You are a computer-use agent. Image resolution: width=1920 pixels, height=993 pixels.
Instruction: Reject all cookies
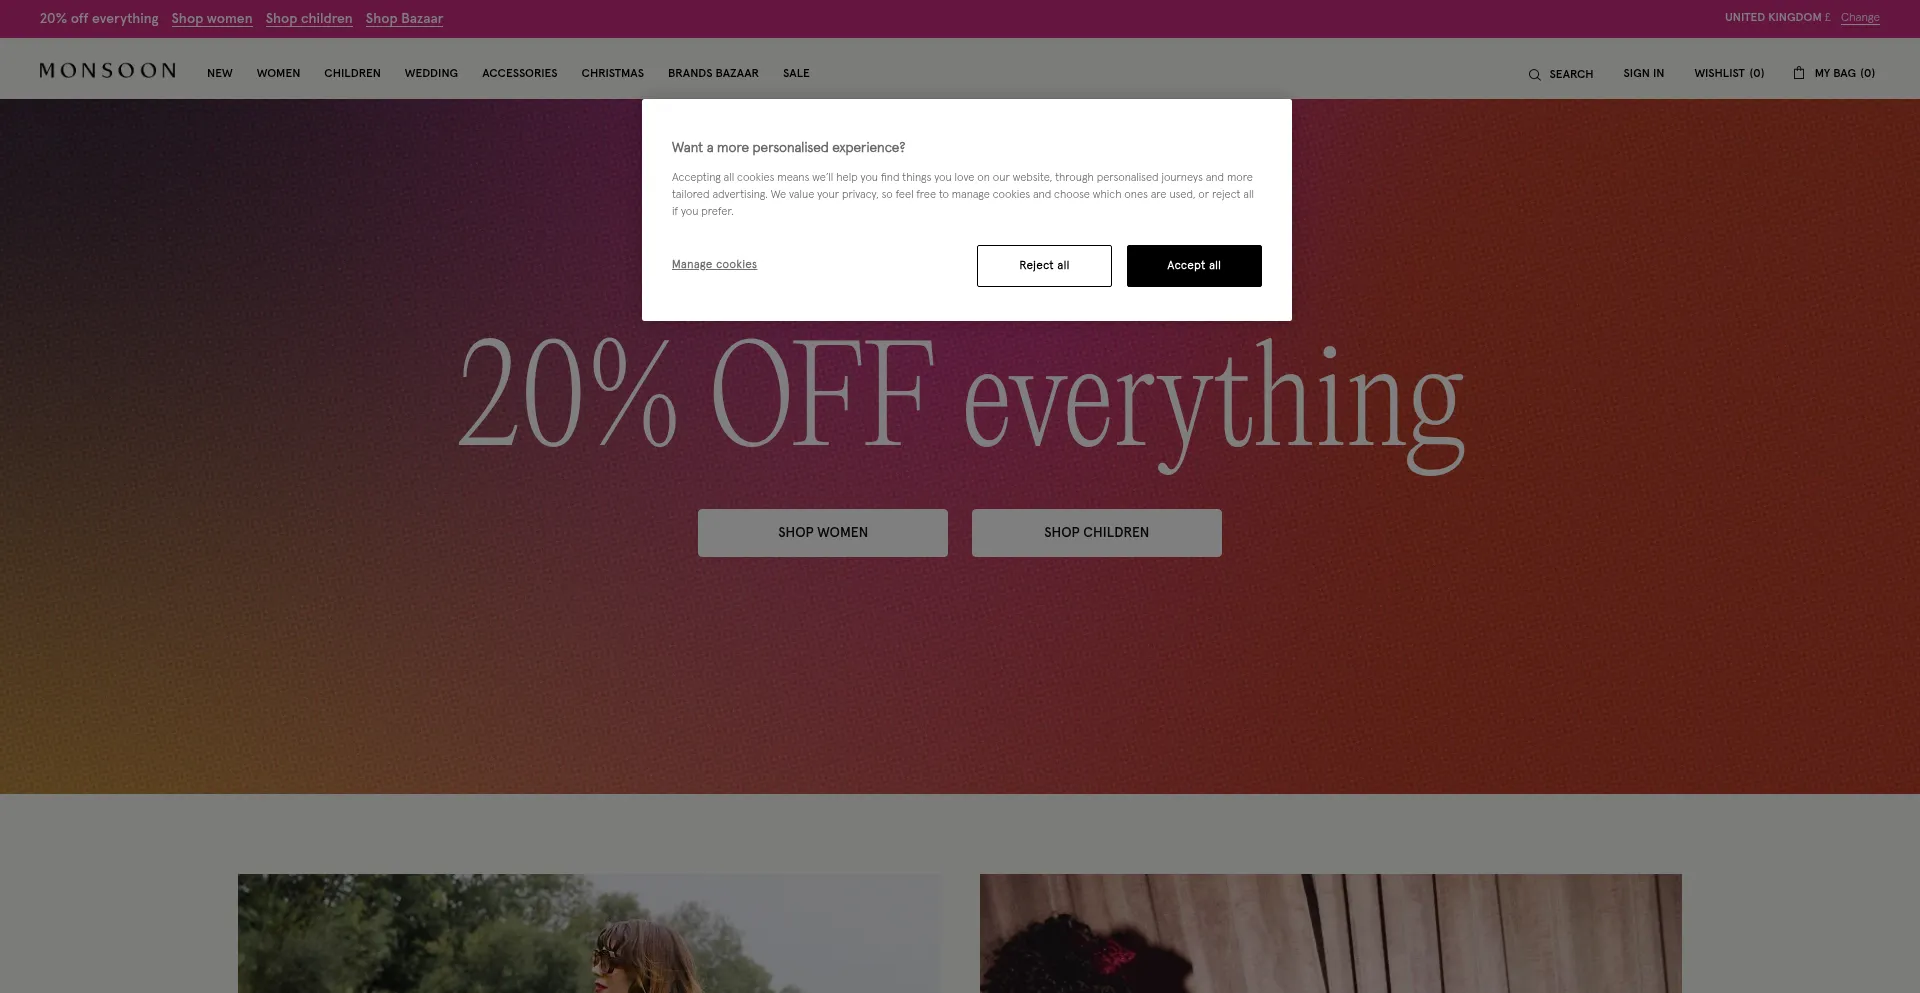(1044, 266)
